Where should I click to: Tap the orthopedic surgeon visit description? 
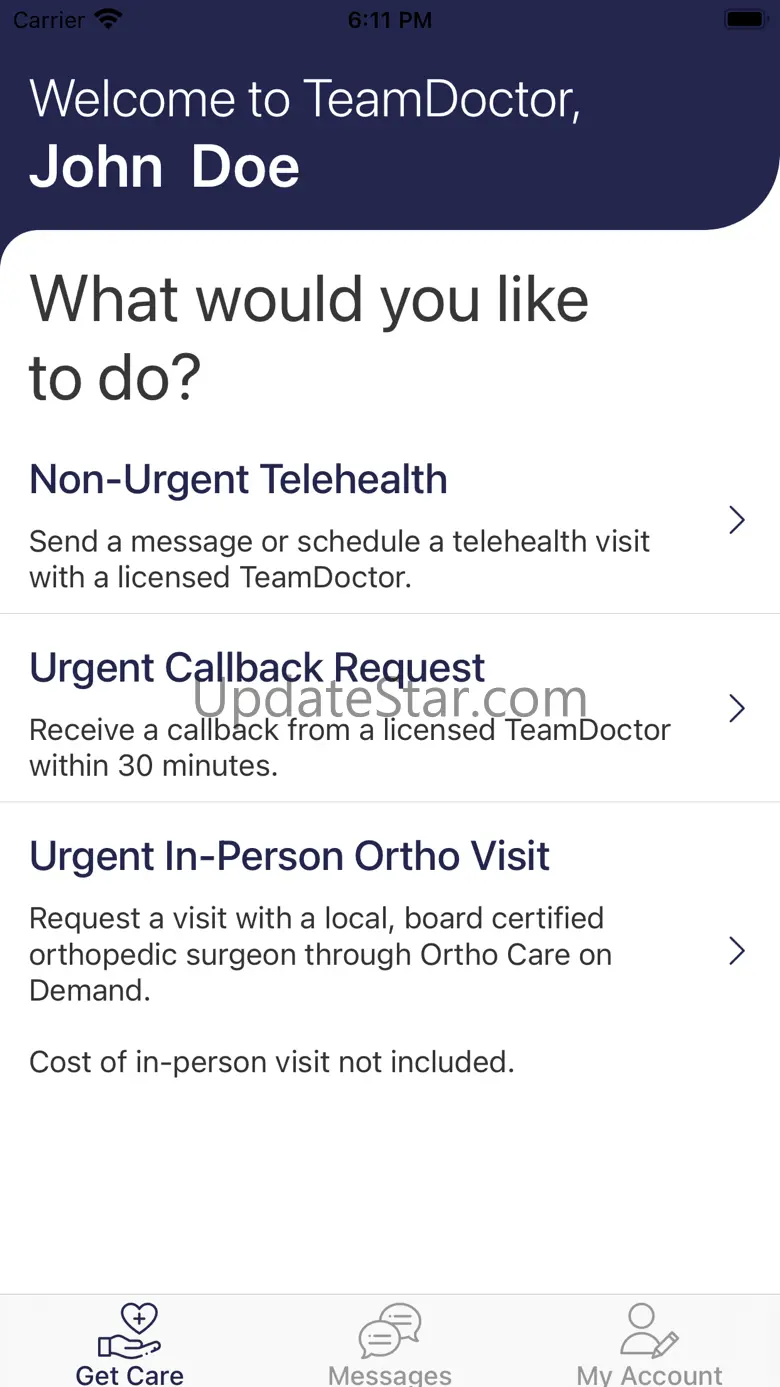pos(320,954)
